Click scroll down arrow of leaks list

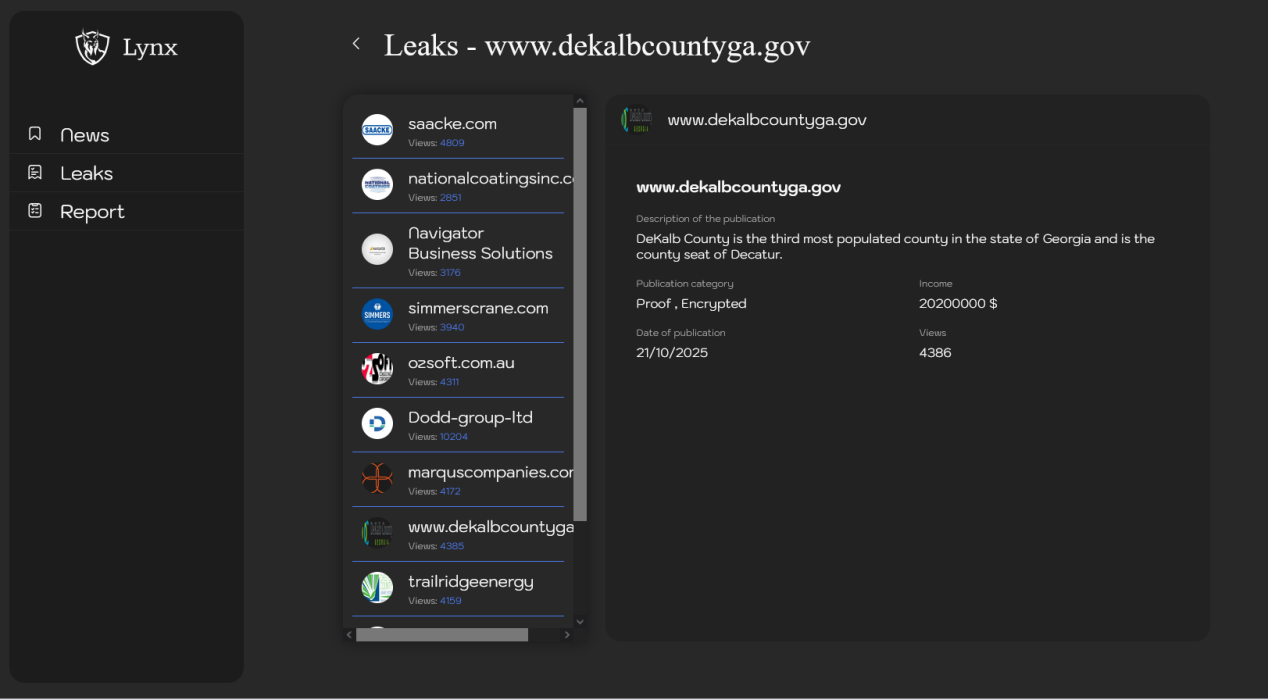[x=580, y=621]
